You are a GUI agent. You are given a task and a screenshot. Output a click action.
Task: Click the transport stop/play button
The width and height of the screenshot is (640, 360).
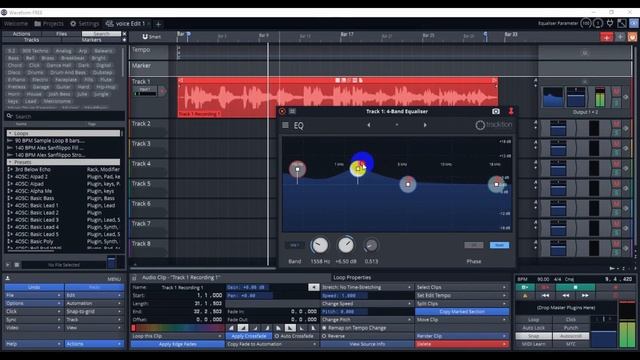575,287
